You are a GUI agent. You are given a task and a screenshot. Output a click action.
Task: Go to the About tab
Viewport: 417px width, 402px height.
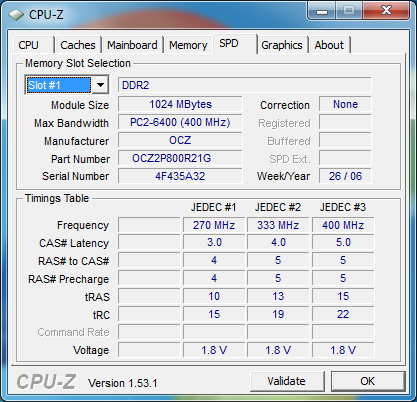(x=329, y=45)
